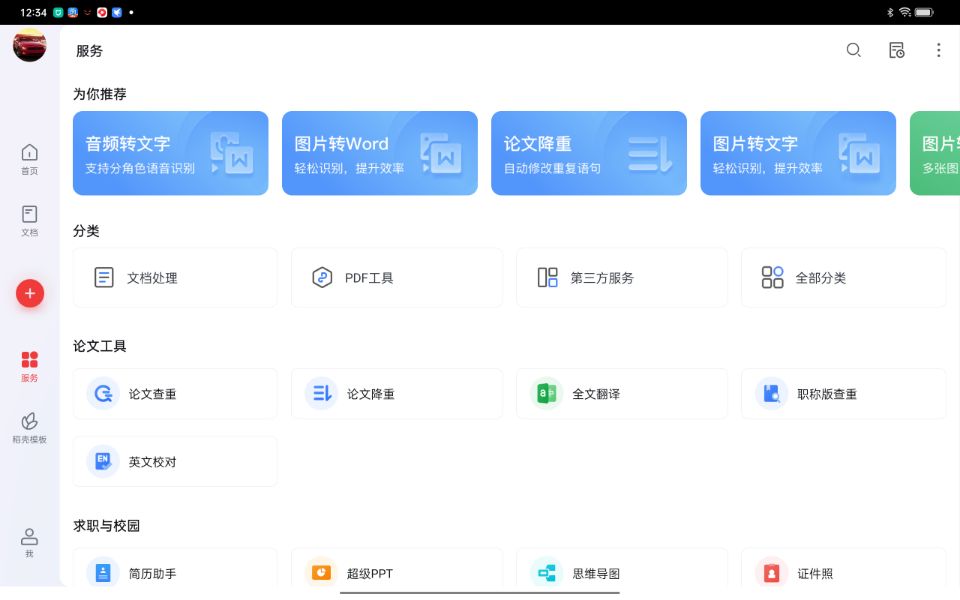The width and height of the screenshot is (960, 600).
Task: Switch to the 文档 documents tab
Action: pyautogui.click(x=29, y=218)
